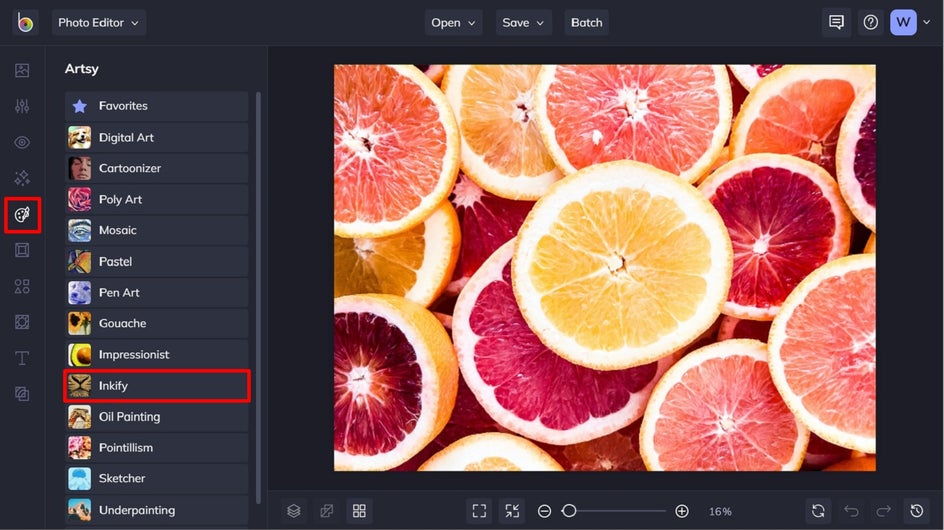Click the shrink to actual size icon
944x530 pixels.
coord(512,511)
